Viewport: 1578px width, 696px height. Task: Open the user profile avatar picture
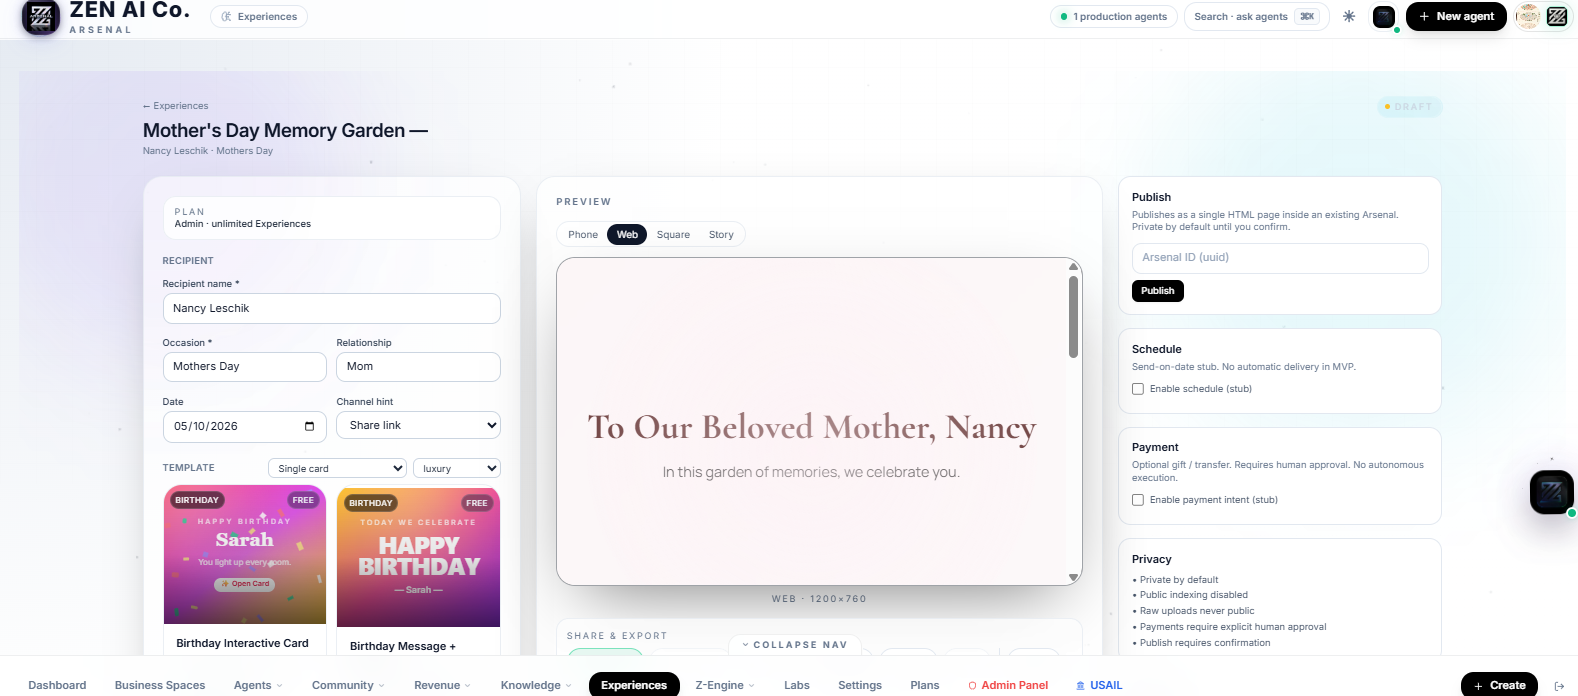[x=1528, y=16]
